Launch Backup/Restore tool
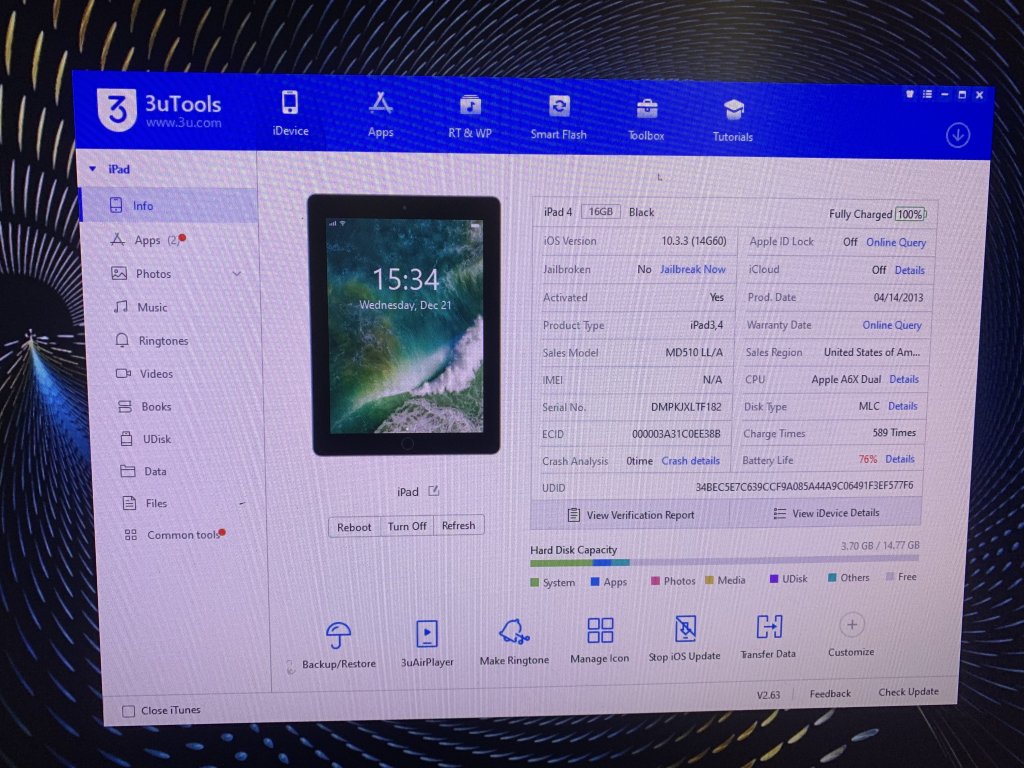The image size is (1024, 768). pos(338,645)
